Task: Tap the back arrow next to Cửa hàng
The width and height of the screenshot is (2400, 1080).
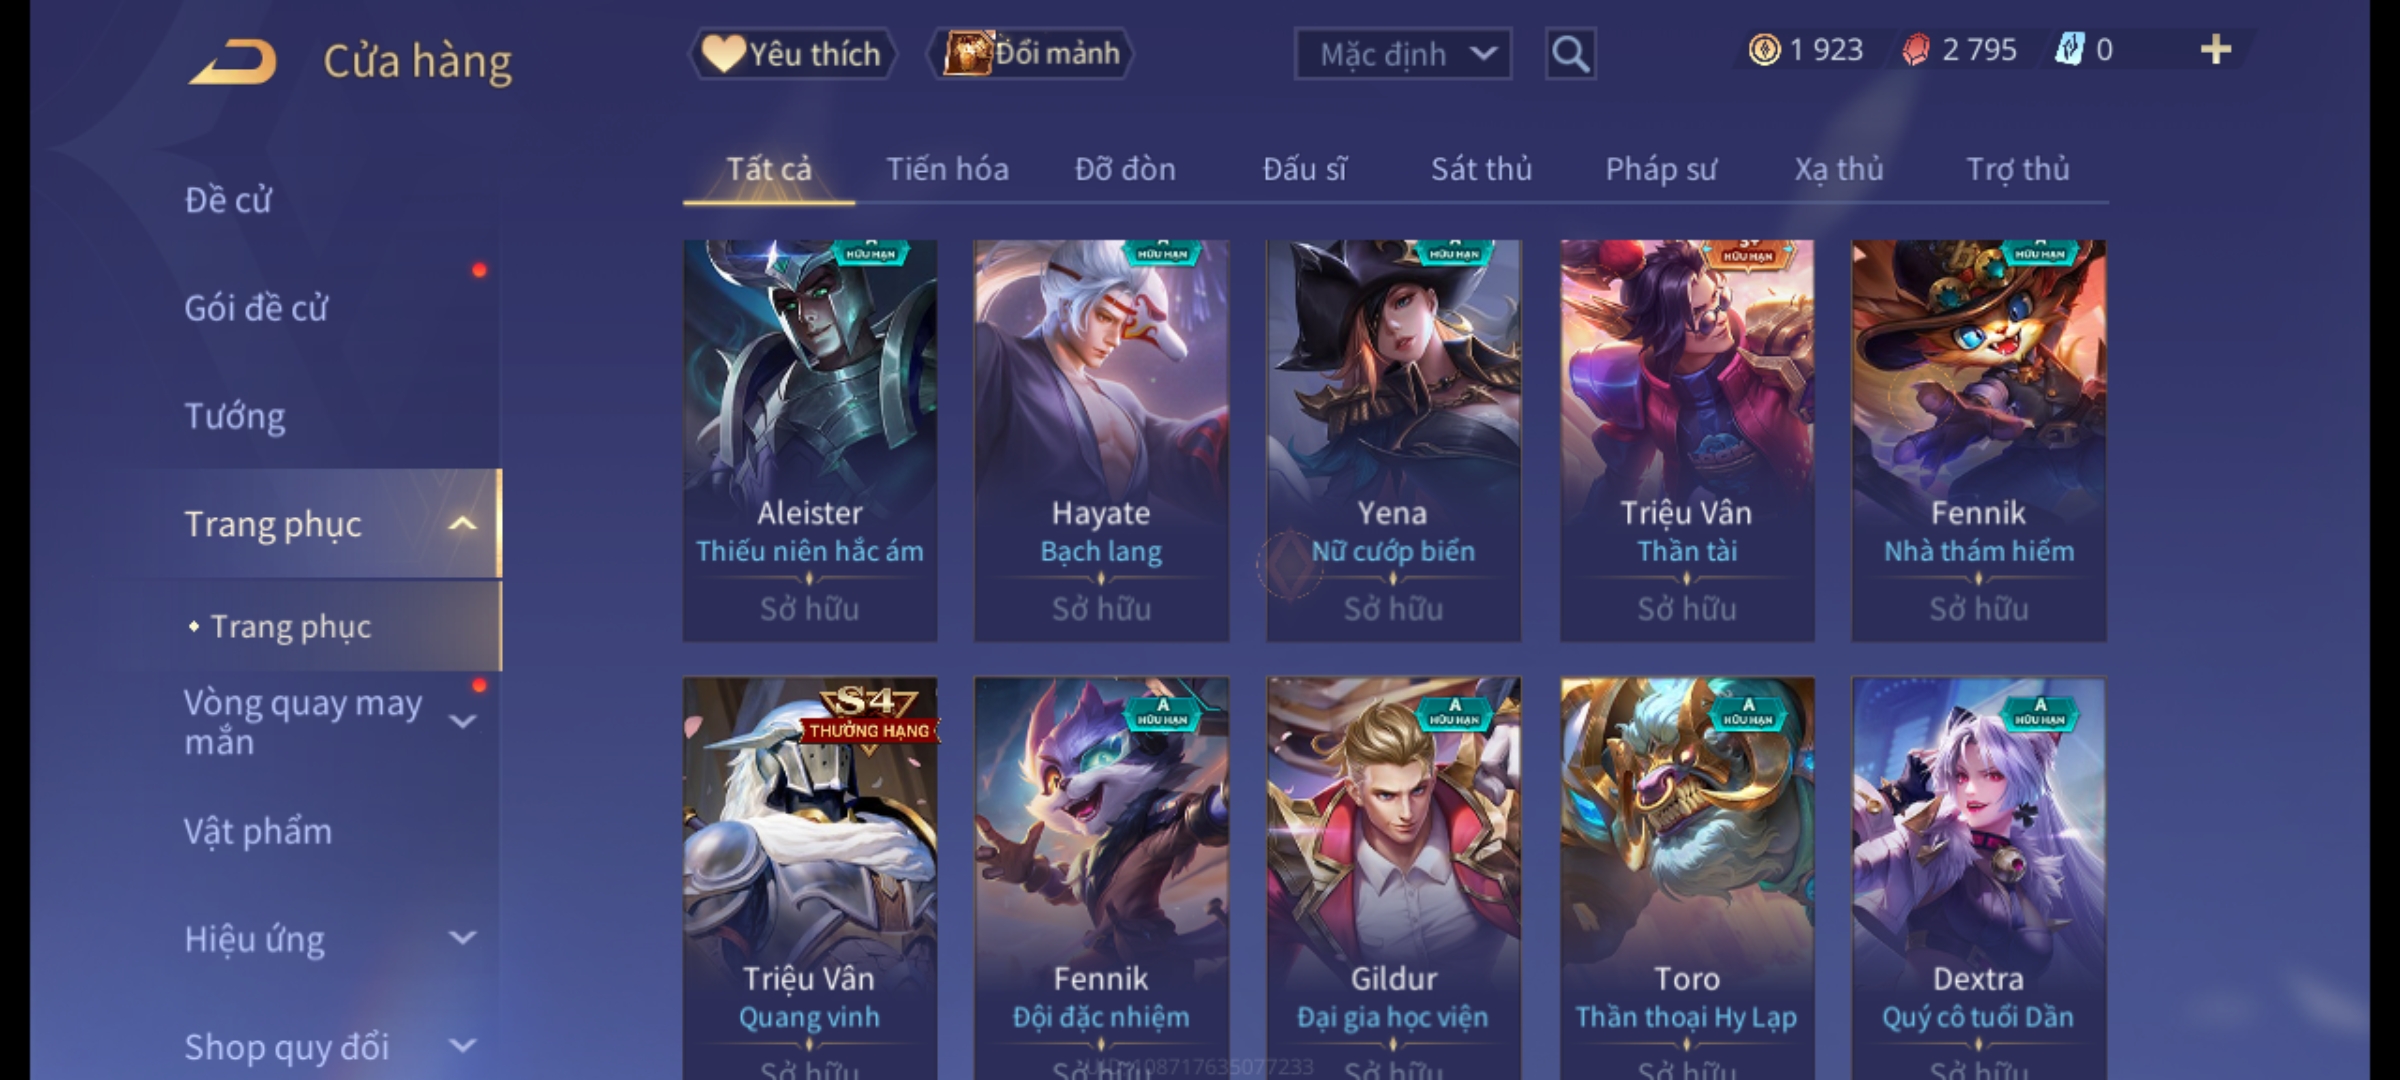Action: click(233, 62)
